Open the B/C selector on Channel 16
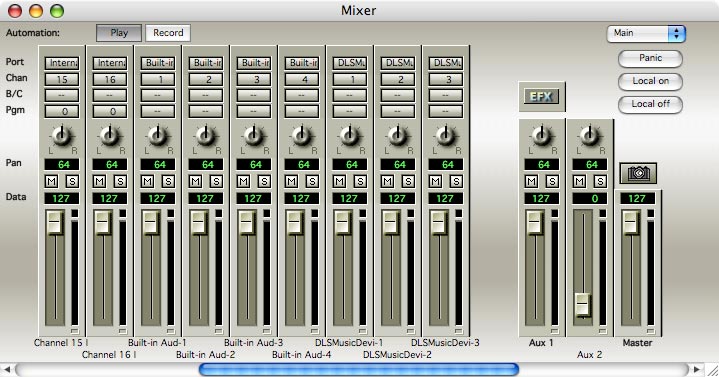The width and height of the screenshot is (719, 377). [110, 95]
